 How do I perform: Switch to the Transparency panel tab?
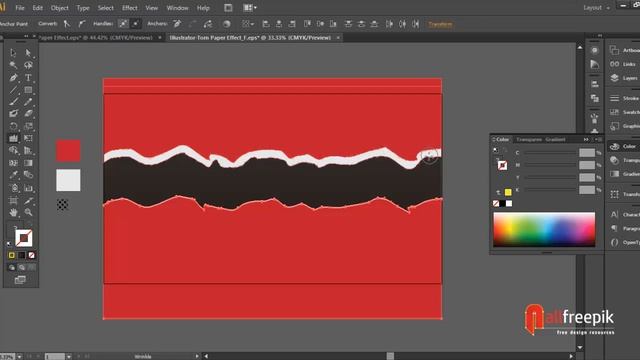click(x=529, y=140)
